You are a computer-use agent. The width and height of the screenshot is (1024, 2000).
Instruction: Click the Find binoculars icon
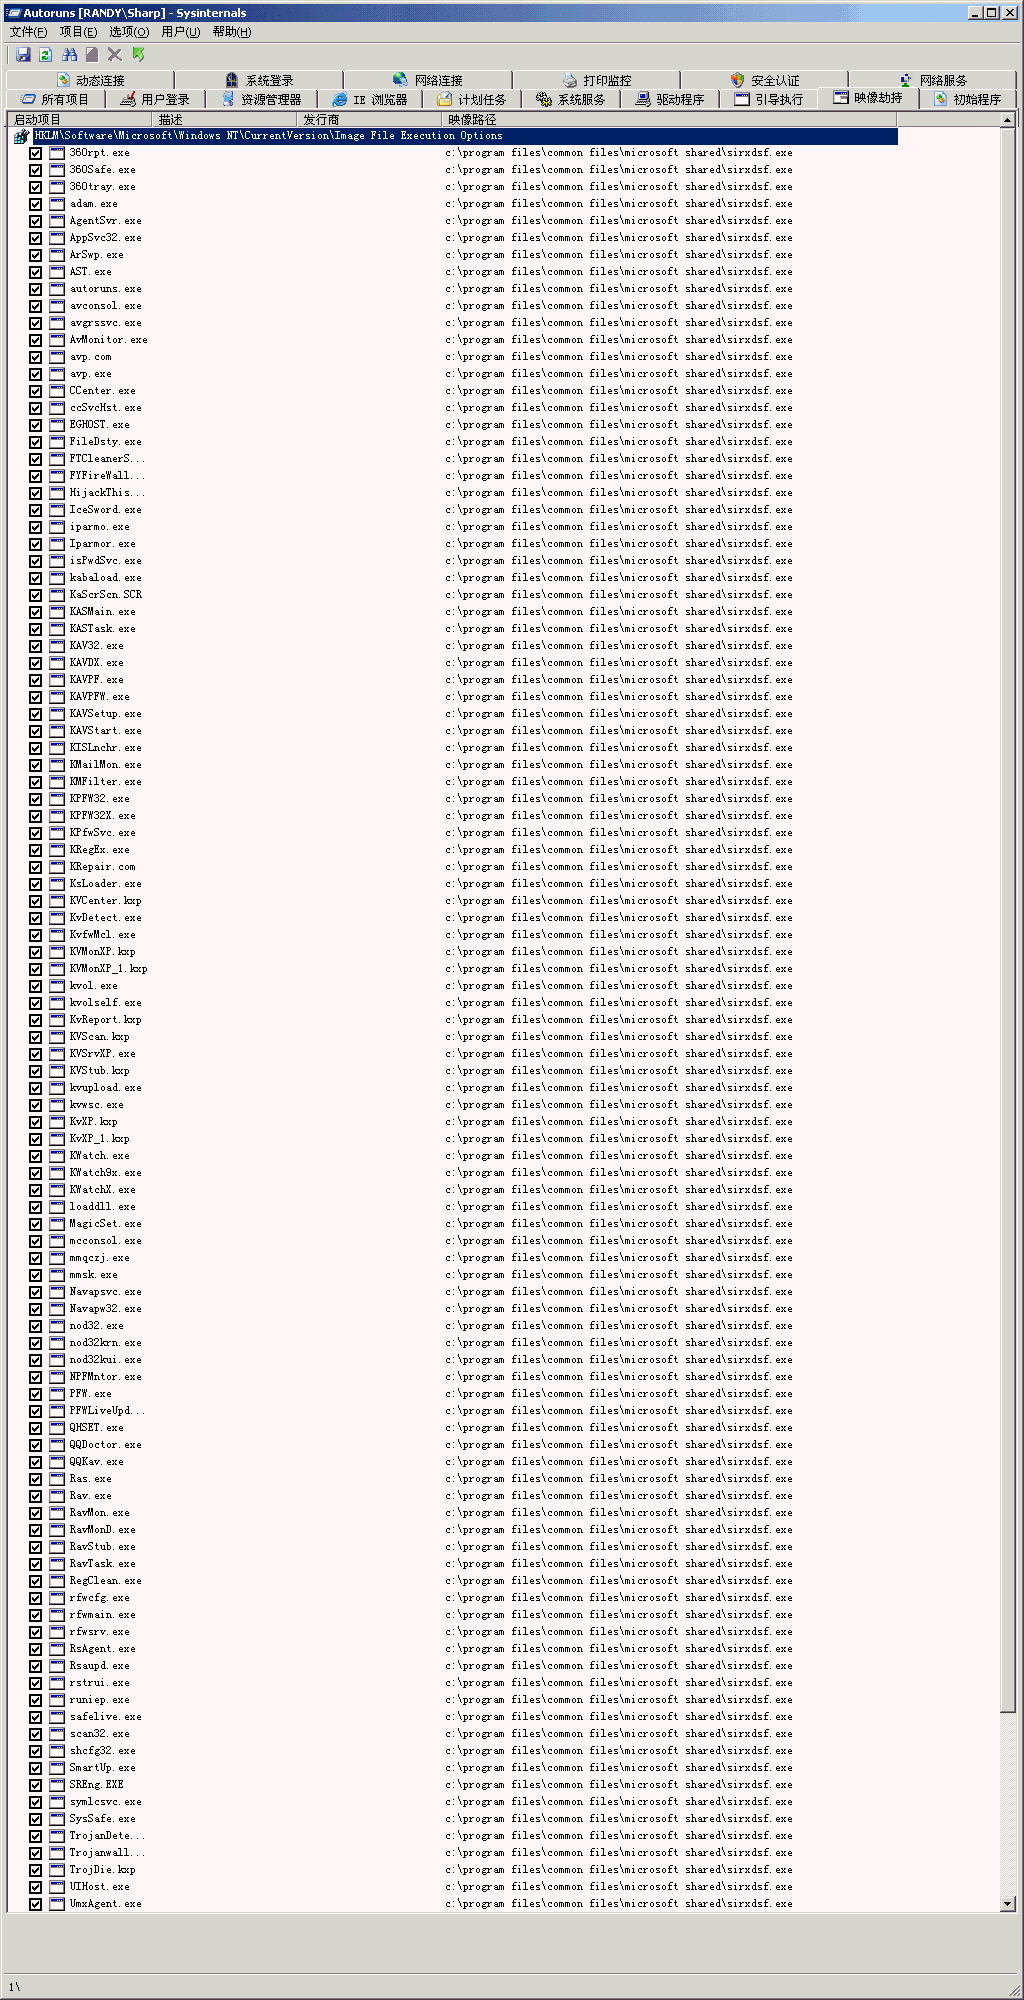(x=69, y=55)
